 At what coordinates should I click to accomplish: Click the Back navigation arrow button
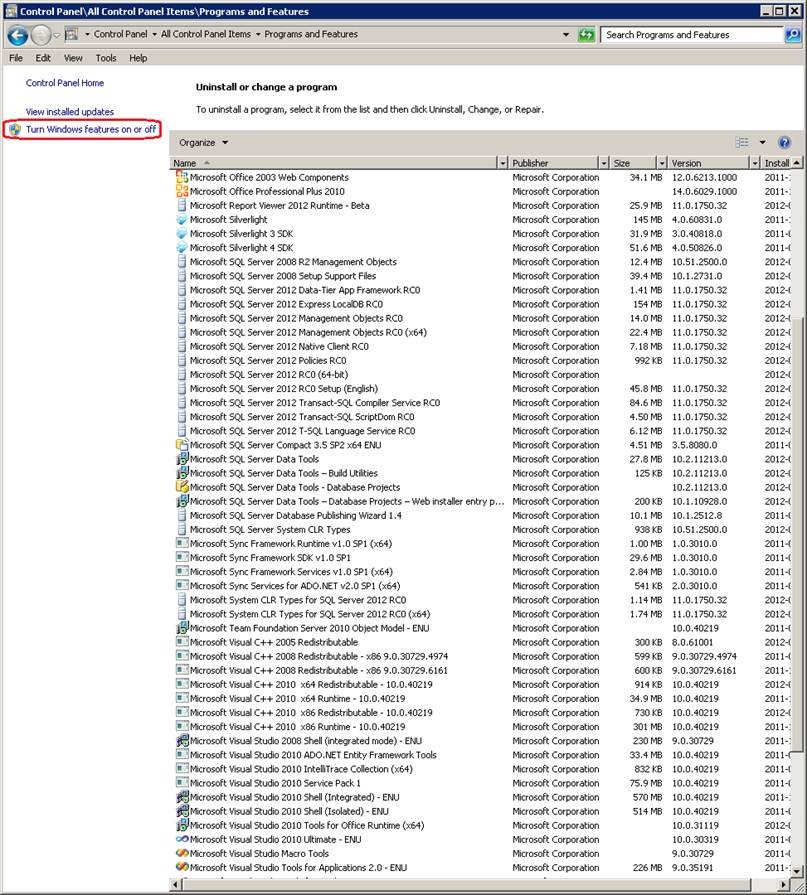pyautogui.click(x=18, y=35)
